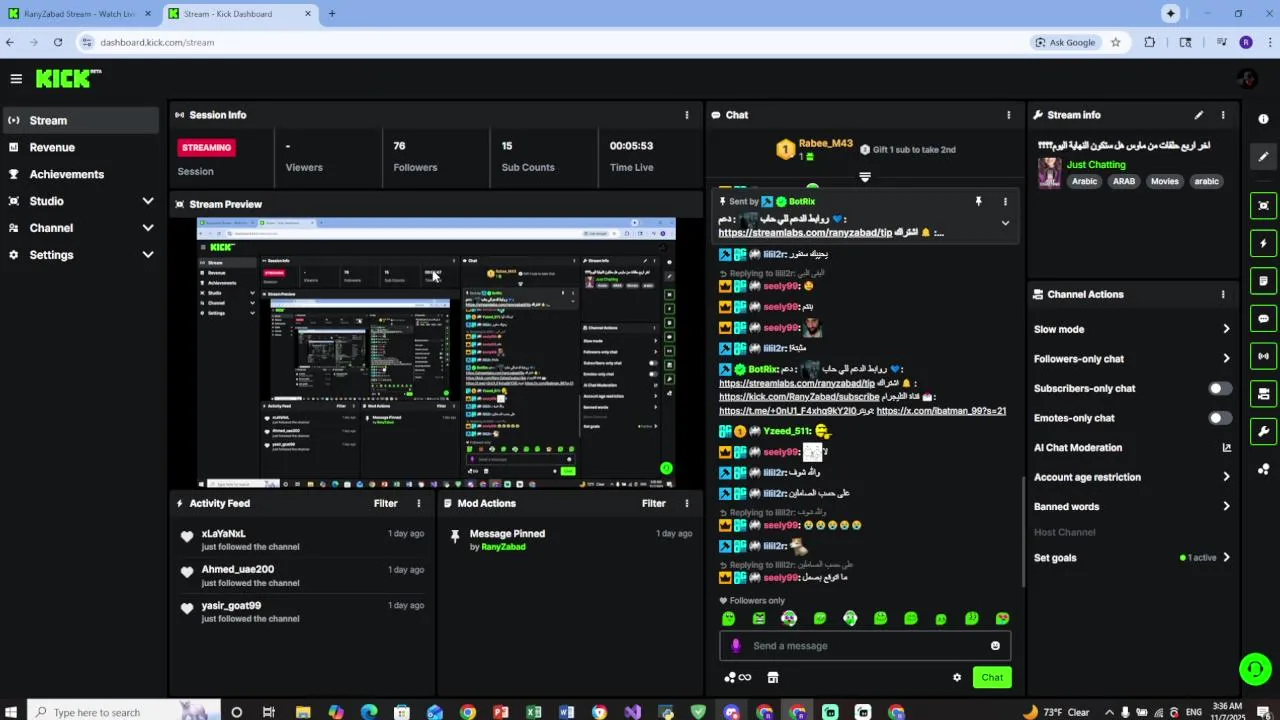Select the first green quick emote
The width and height of the screenshot is (1280, 720).
[728, 619]
